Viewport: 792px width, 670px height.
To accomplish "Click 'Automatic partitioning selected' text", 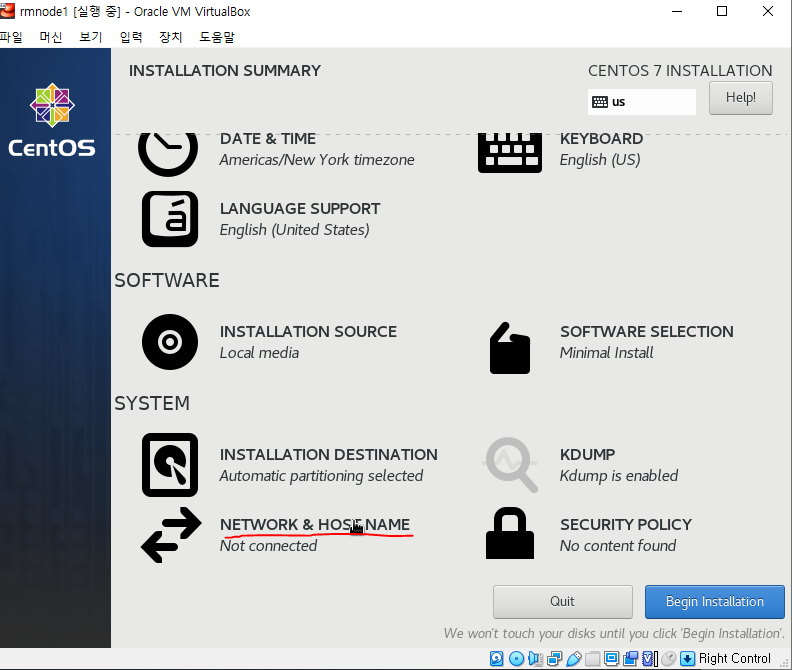I will pos(321,476).
